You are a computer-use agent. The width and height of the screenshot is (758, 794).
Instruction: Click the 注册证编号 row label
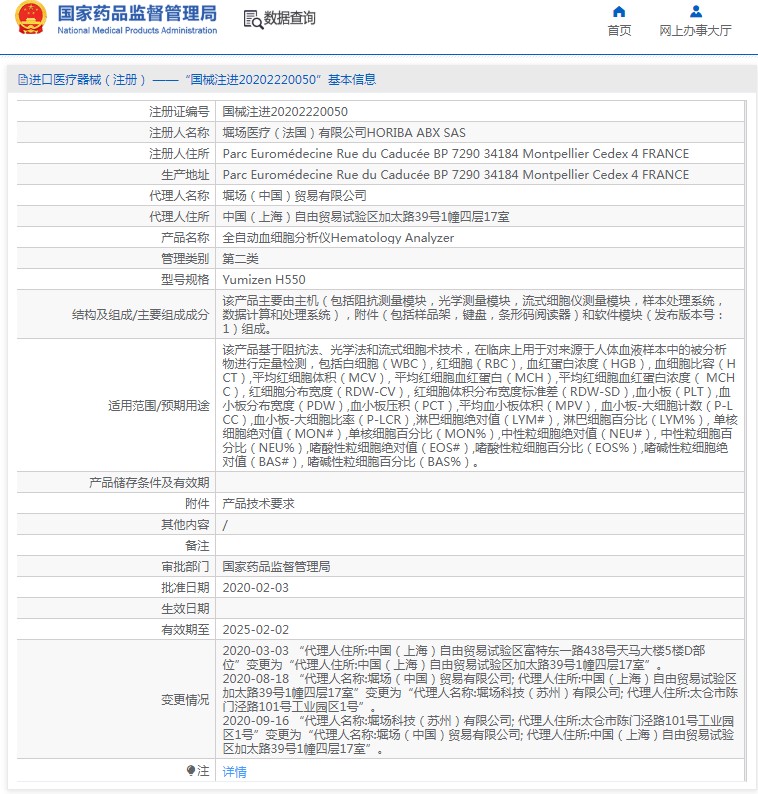click(179, 111)
